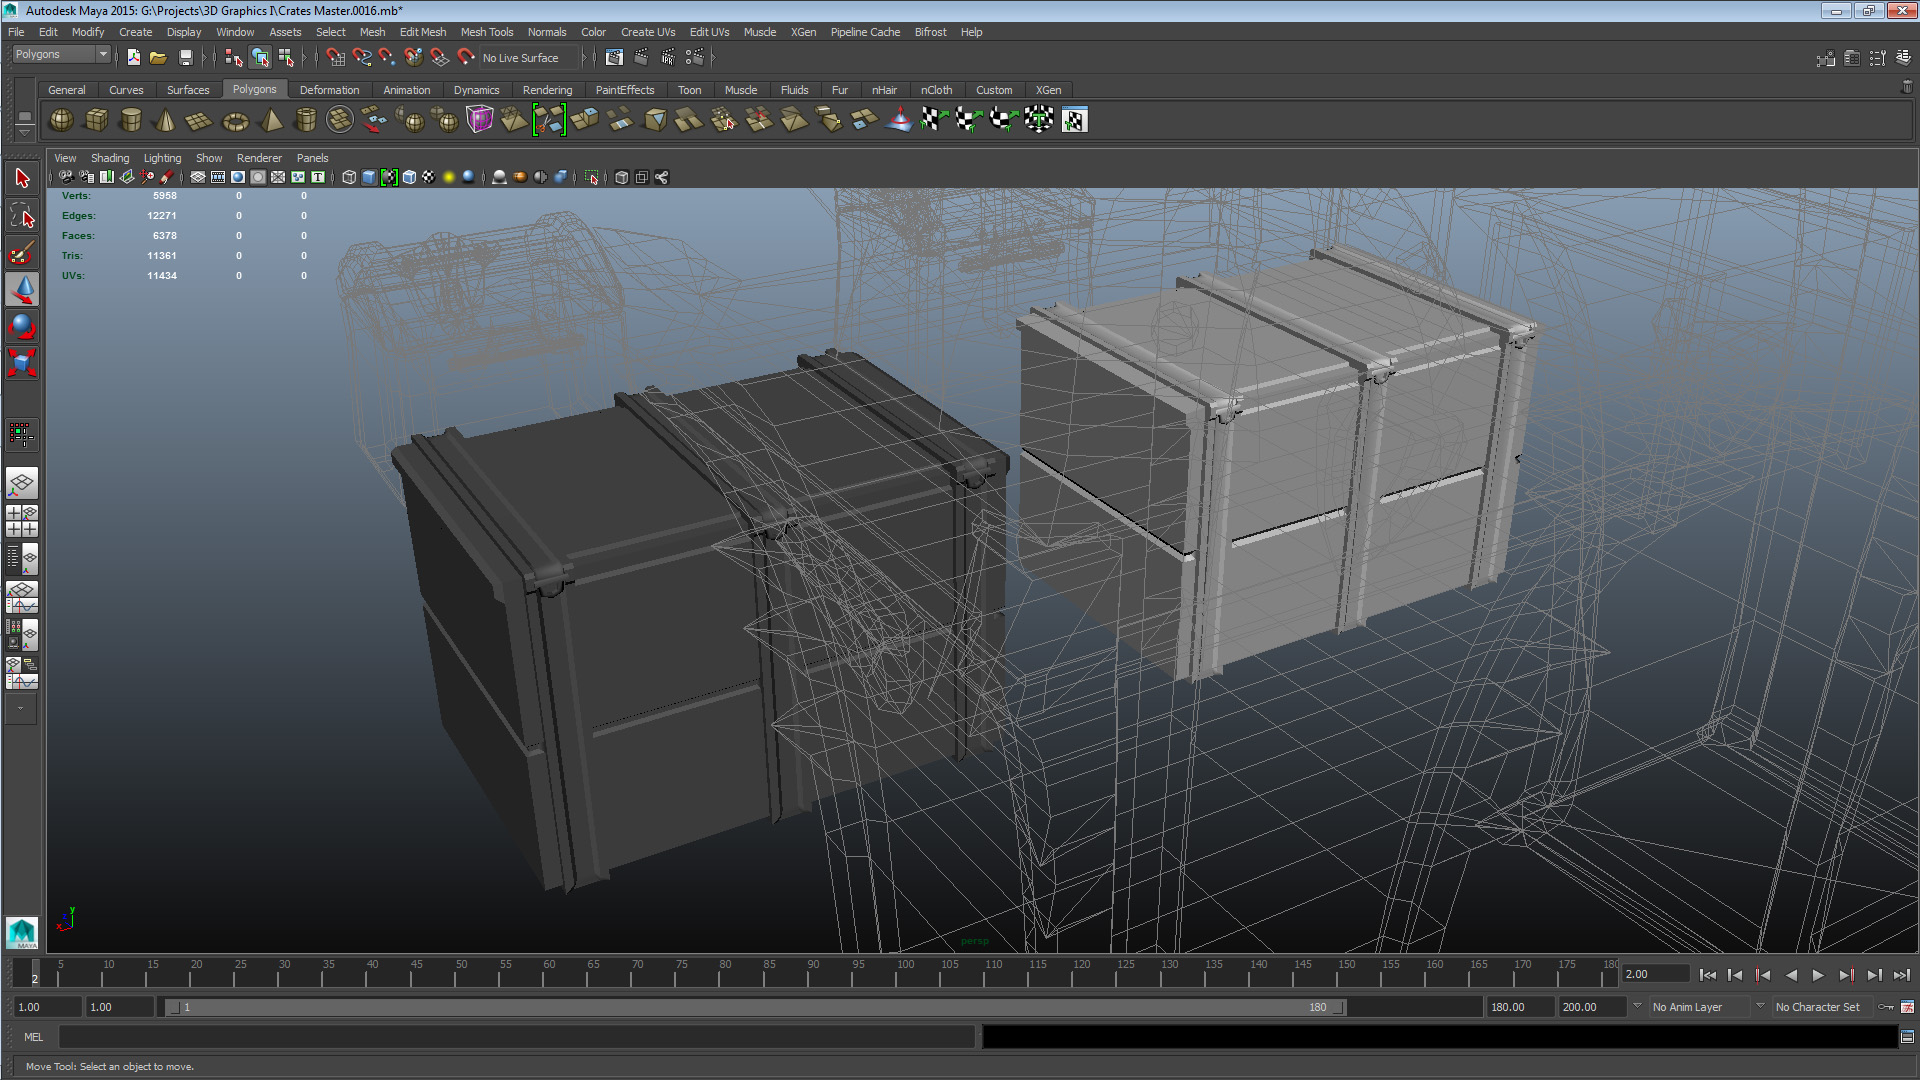
Task: Toggle use all lights button
Action: point(449,177)
